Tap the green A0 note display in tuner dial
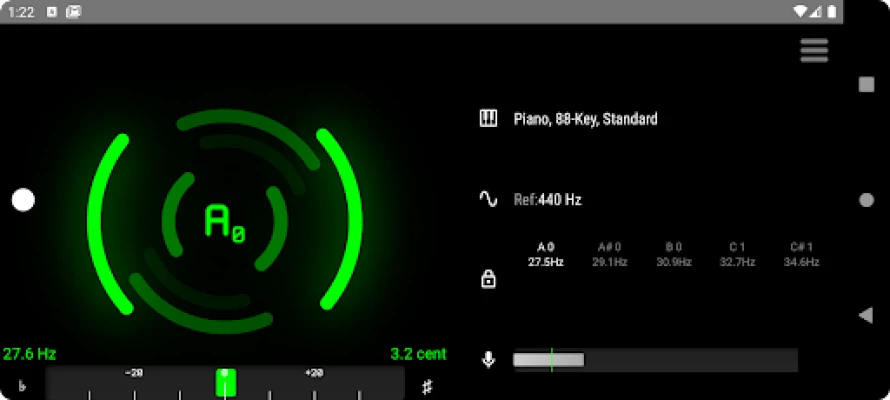Viewport: 890px width, 400px height. (x=225, y=222)
